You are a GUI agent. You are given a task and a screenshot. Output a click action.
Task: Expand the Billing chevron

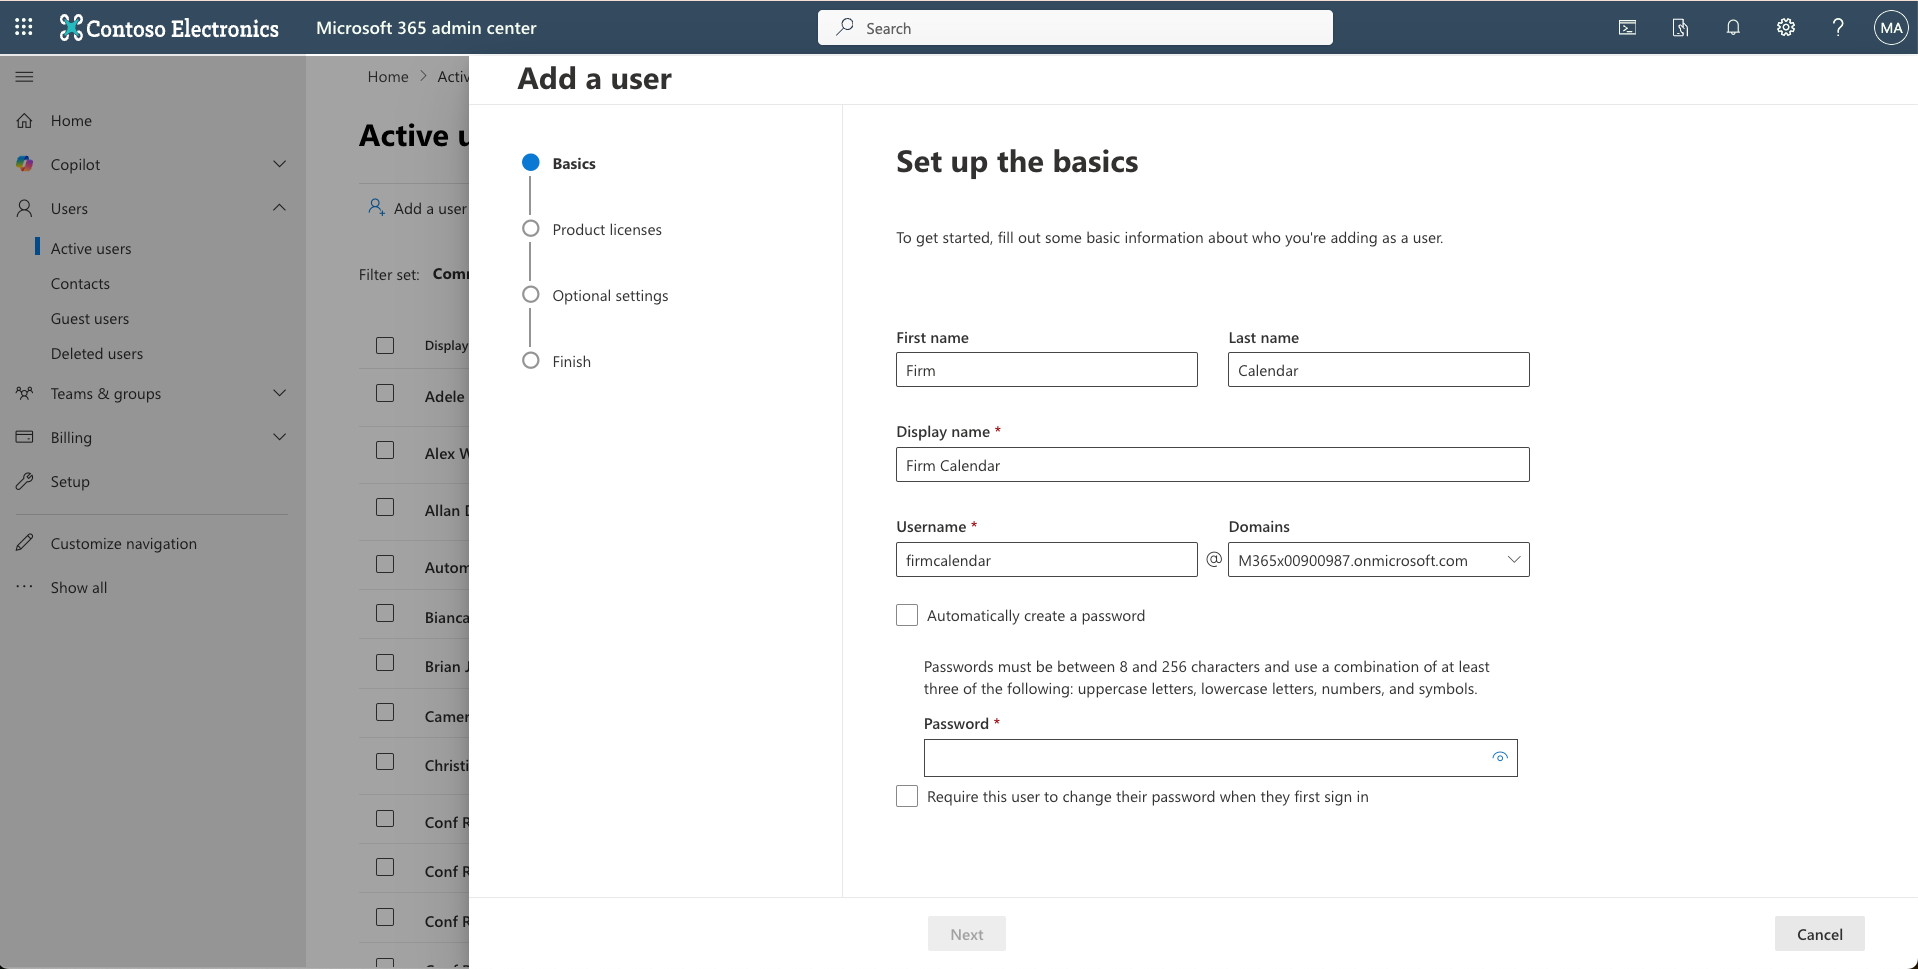click(280, 437)
